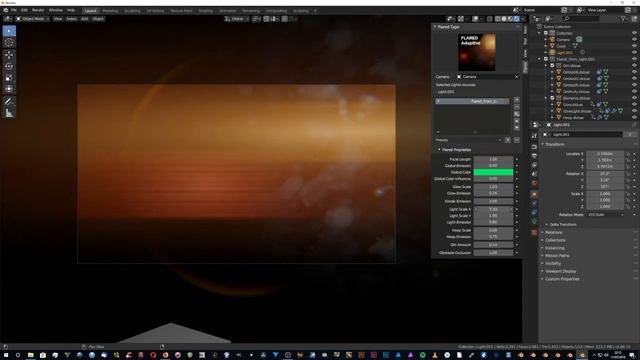Select the Measure tool
The width and height of the screenshot is (640, 360).
(x=9, y=113)
